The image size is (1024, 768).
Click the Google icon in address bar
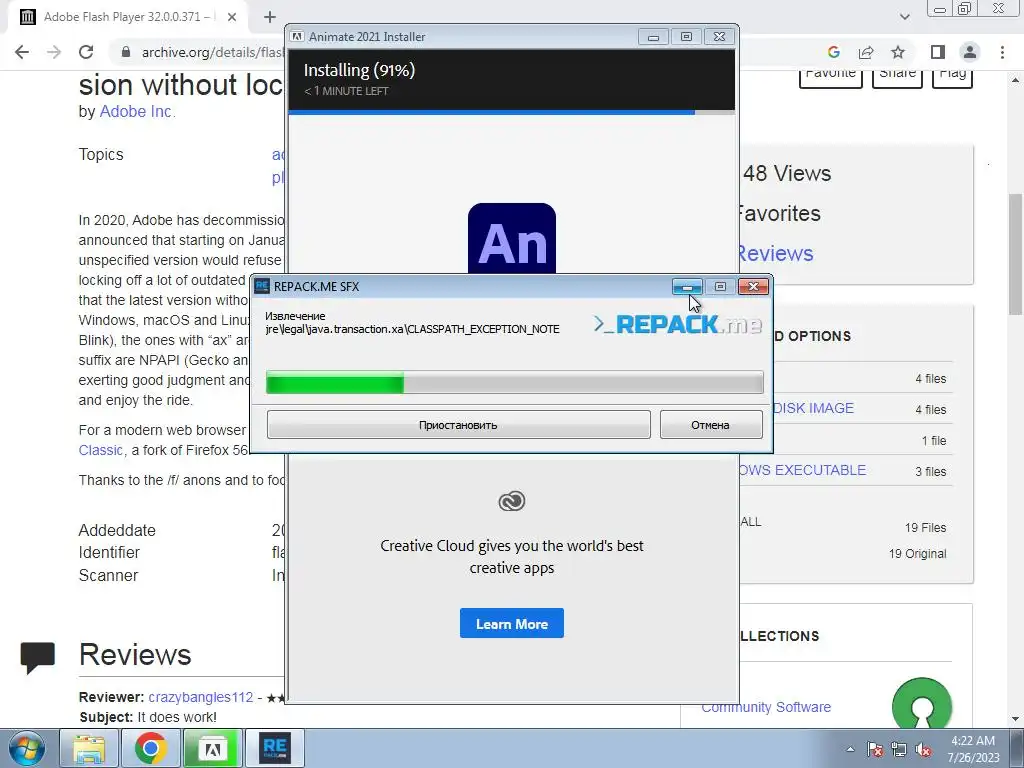click(833, 52)
